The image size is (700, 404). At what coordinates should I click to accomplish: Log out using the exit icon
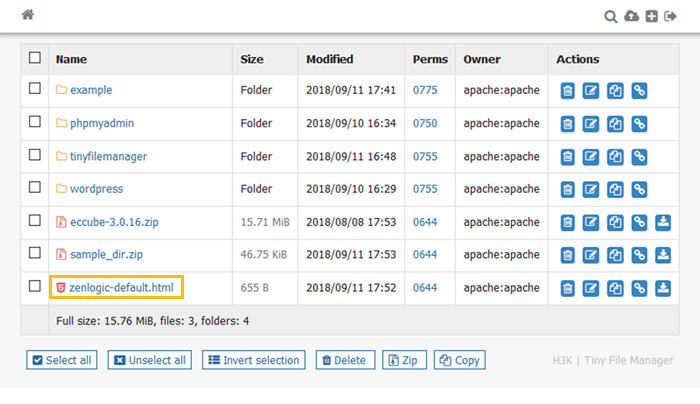(671, 16)
